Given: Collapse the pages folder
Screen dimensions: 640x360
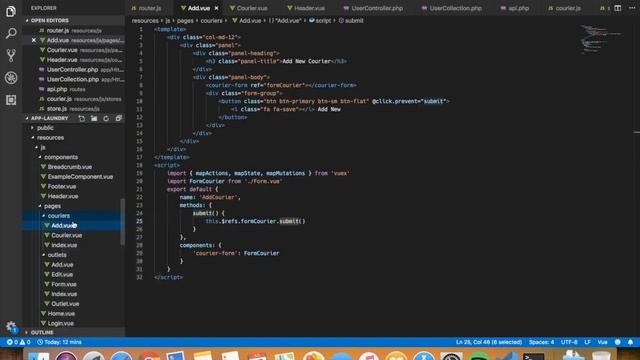Looking at the screenshot, I should click(52, 206).
